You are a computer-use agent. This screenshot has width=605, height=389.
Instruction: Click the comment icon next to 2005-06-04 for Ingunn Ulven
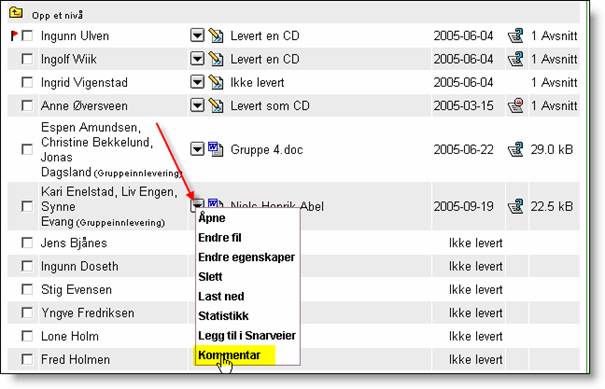coord(515,36)
